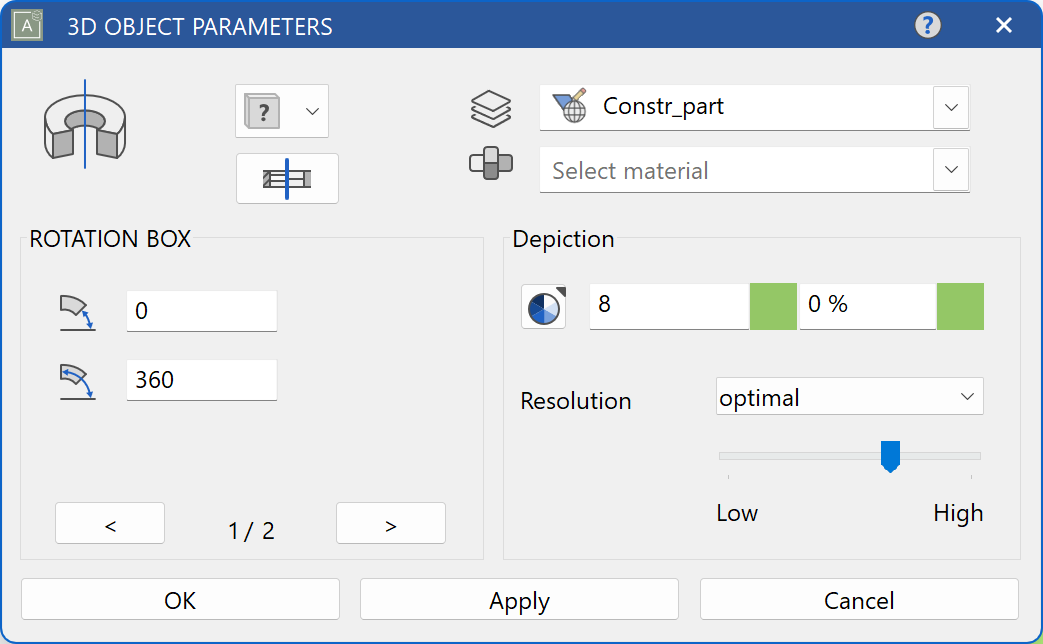Click the section alignment button below the question dropdown
This screenshot has width=1043, height=644.
tap(287, 178)
